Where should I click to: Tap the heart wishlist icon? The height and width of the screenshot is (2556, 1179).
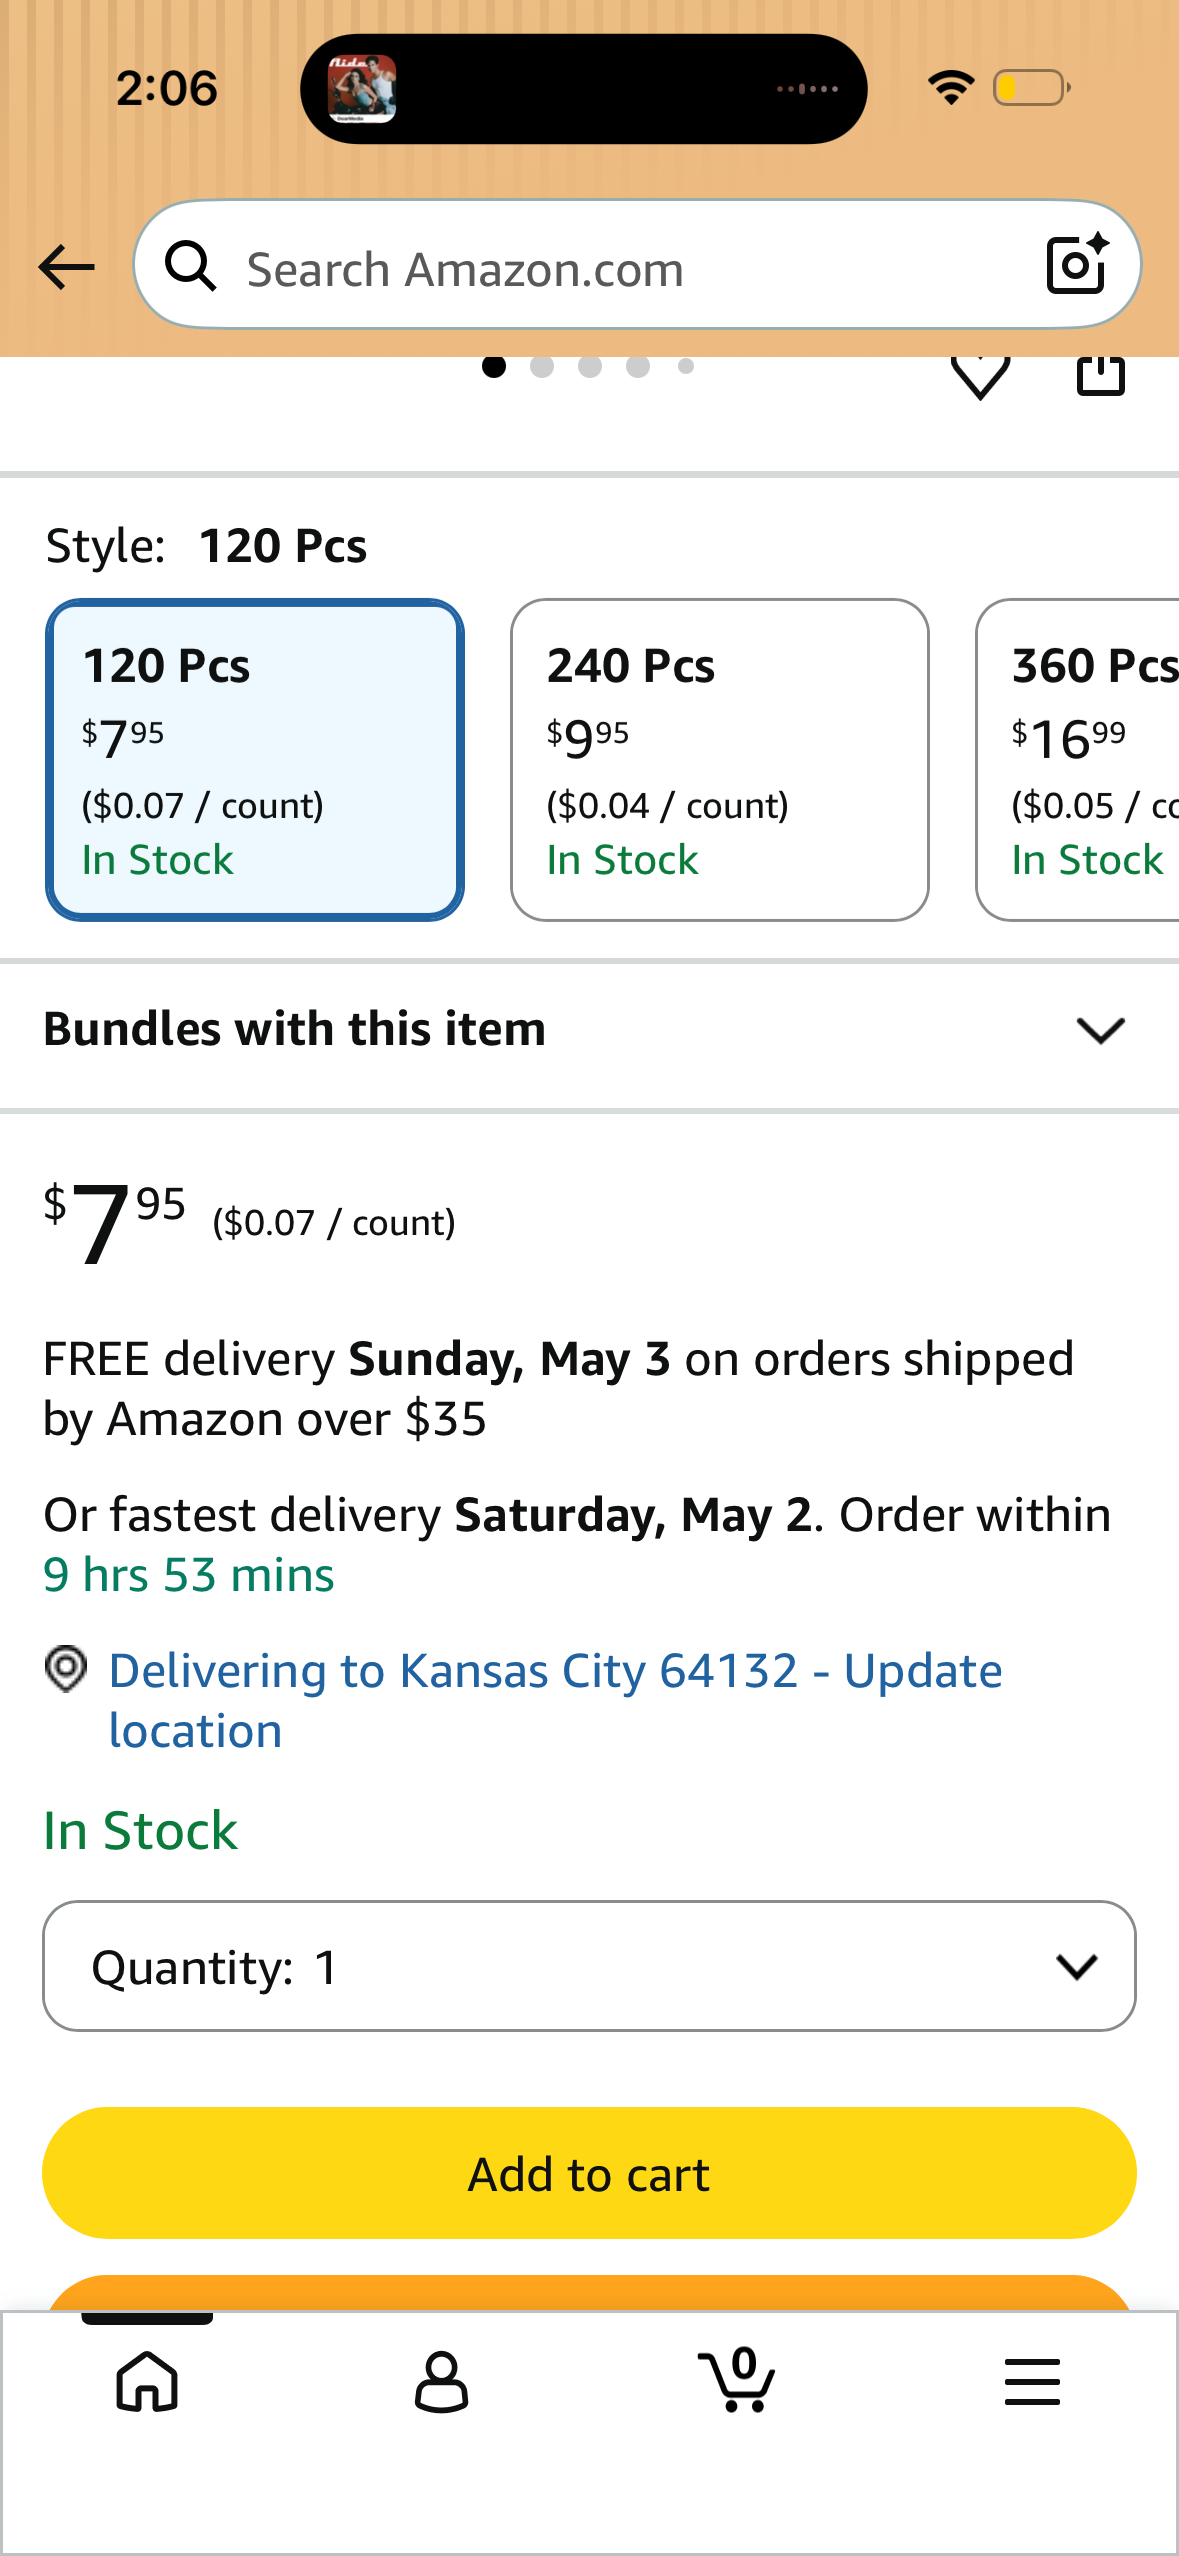click(x=980, y=376)
